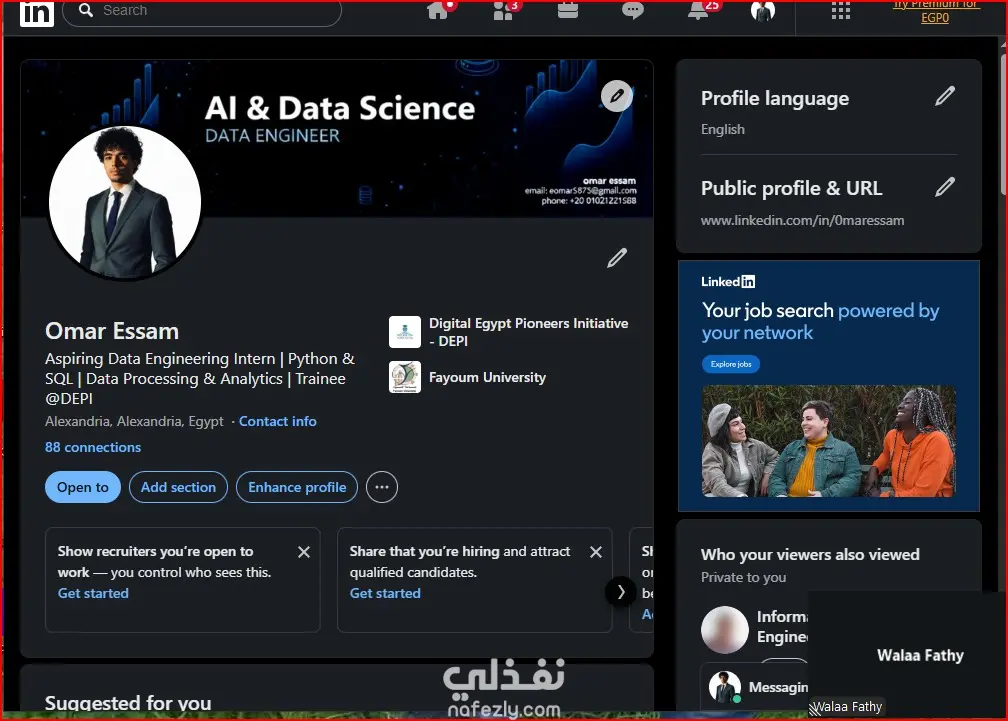The height and width of the screenshot is (721, 1008).
Task: View the 88 connections link
Action: point(93,447)
